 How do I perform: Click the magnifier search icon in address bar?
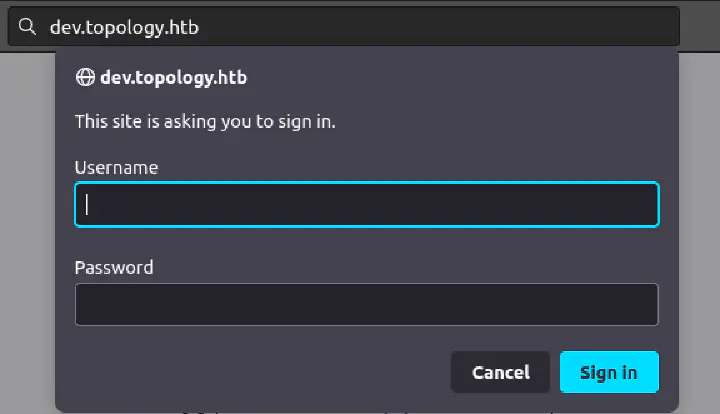tap(26, 27)
